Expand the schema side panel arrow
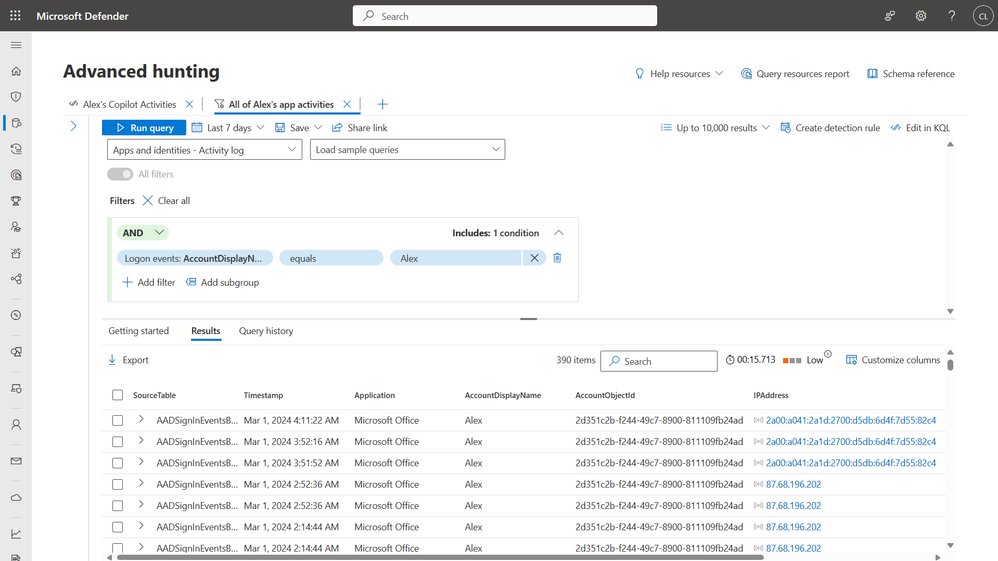This screenshot has width=998, height=561. coord(73,126)
